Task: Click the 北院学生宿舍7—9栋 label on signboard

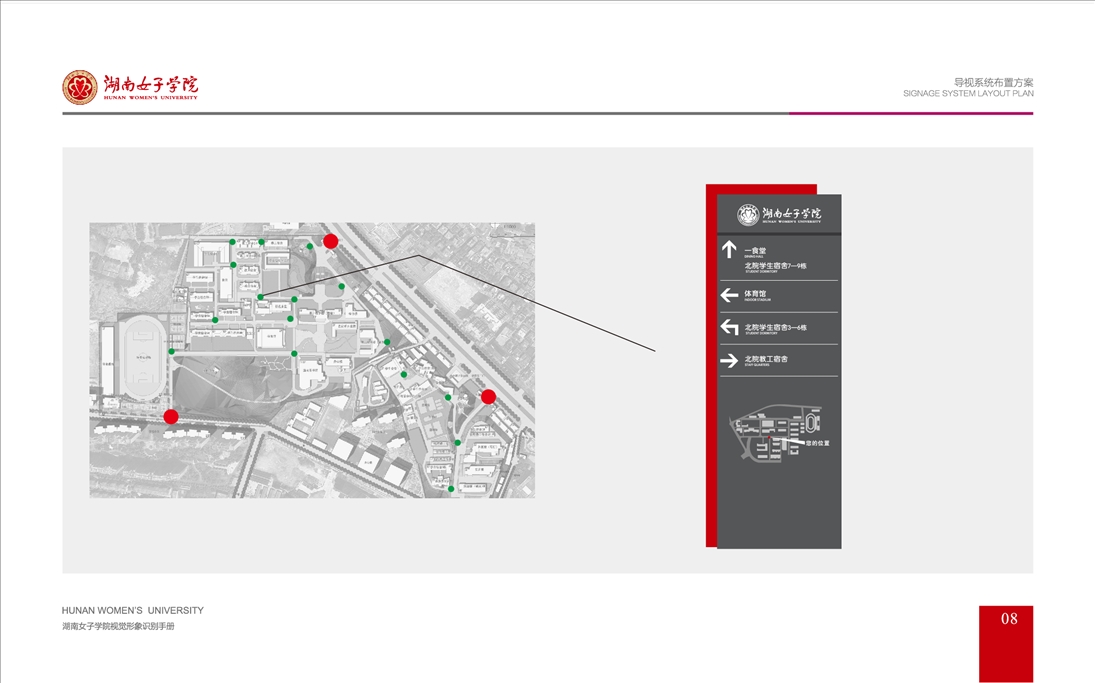Action: (x=775, y=266)
